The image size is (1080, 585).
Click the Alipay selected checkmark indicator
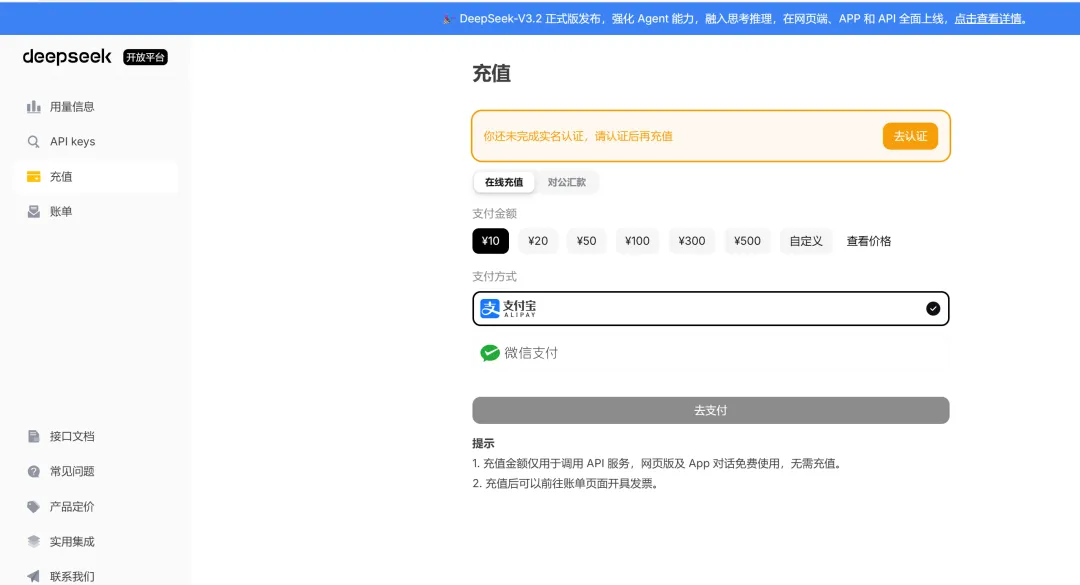tap(933, 309)
